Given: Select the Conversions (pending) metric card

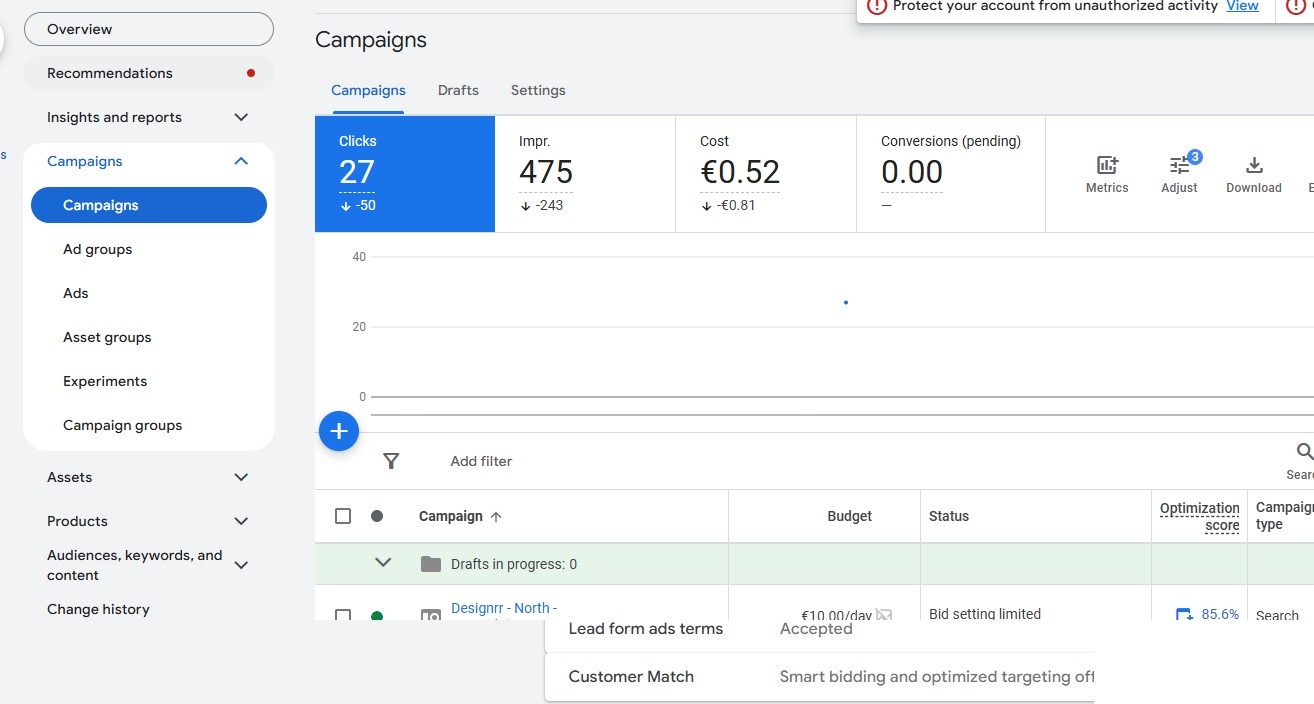Looking at the screenshot, I should point(951,174).
